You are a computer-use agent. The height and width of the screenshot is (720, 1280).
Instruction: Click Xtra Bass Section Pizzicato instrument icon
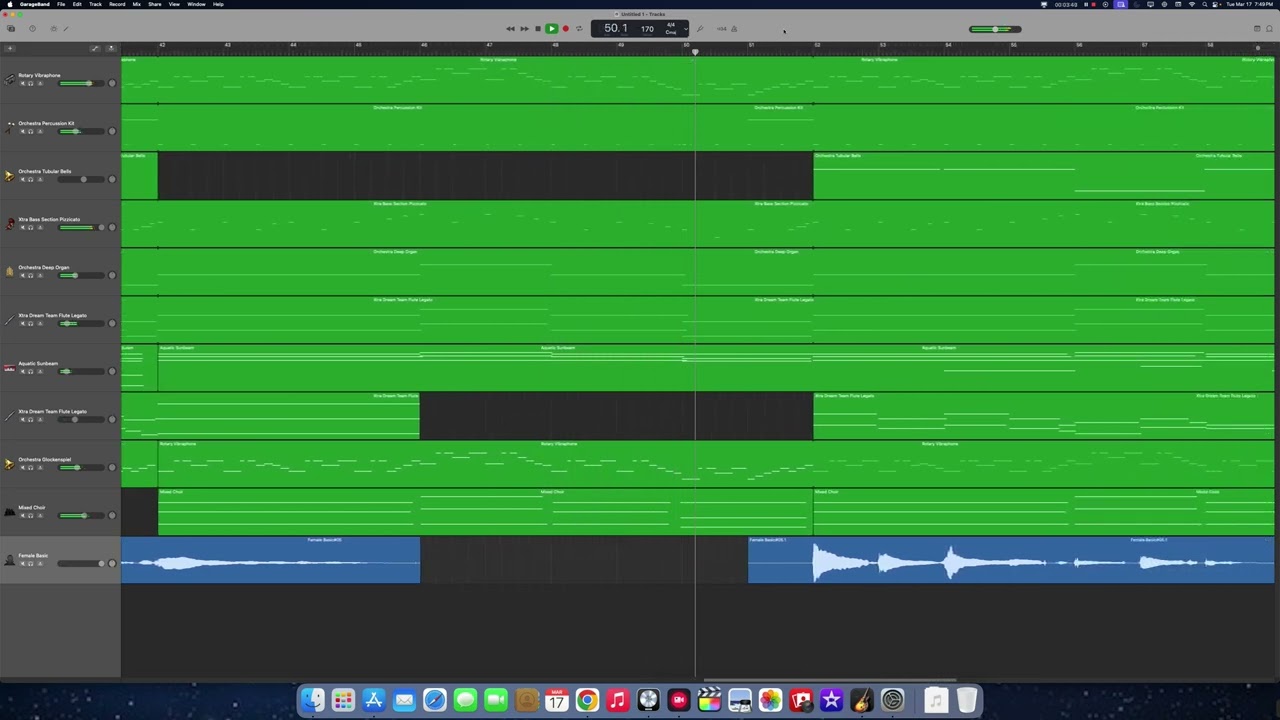pyautogui.click(x=10, y=223)
